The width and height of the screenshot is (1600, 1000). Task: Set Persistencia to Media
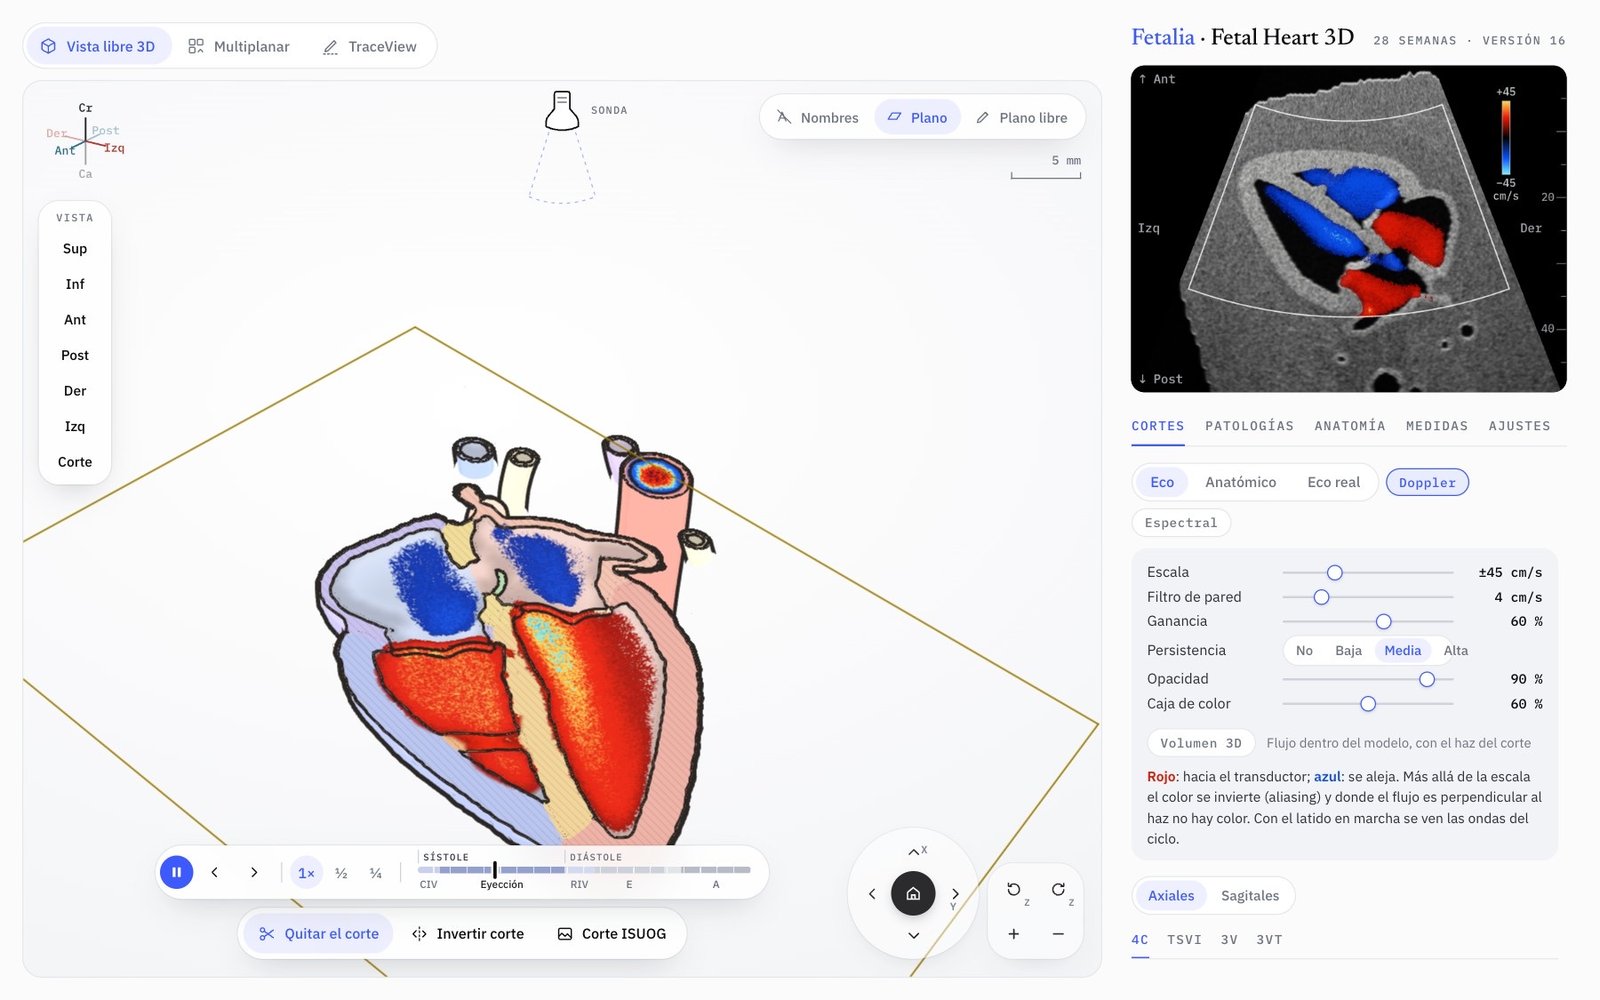[1402, 651]
